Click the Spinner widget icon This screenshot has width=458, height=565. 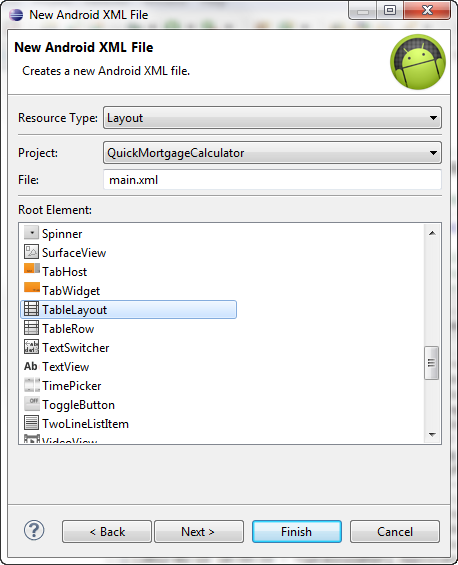(x=31, y=233)
